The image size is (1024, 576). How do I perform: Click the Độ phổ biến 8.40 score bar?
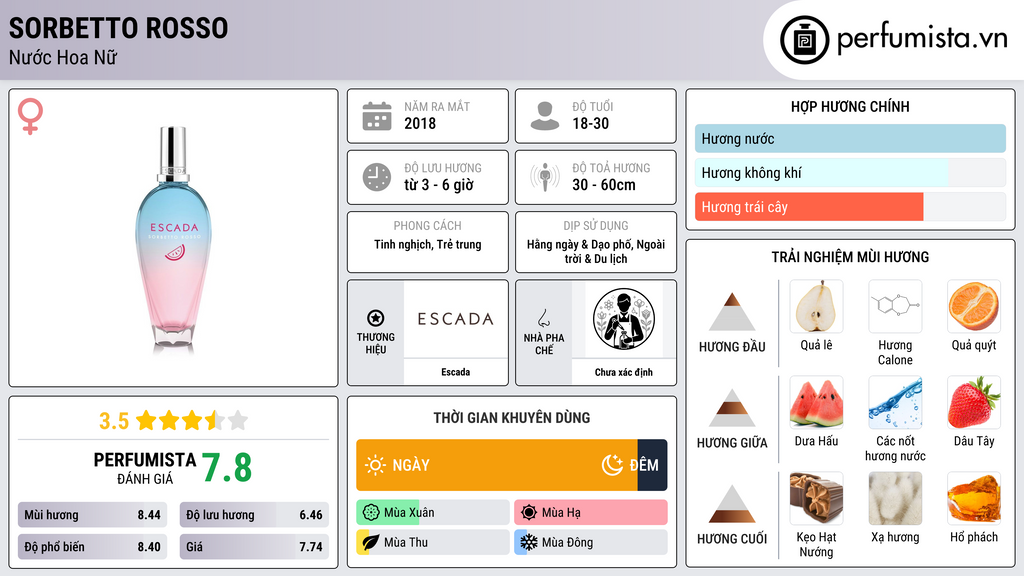pyautogui.click(x=92, y=547)
